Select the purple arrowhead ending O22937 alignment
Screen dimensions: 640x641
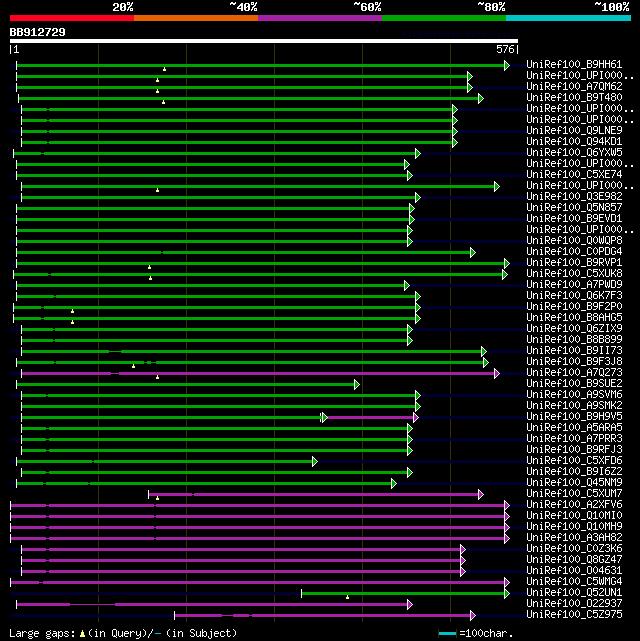point(410,605)
